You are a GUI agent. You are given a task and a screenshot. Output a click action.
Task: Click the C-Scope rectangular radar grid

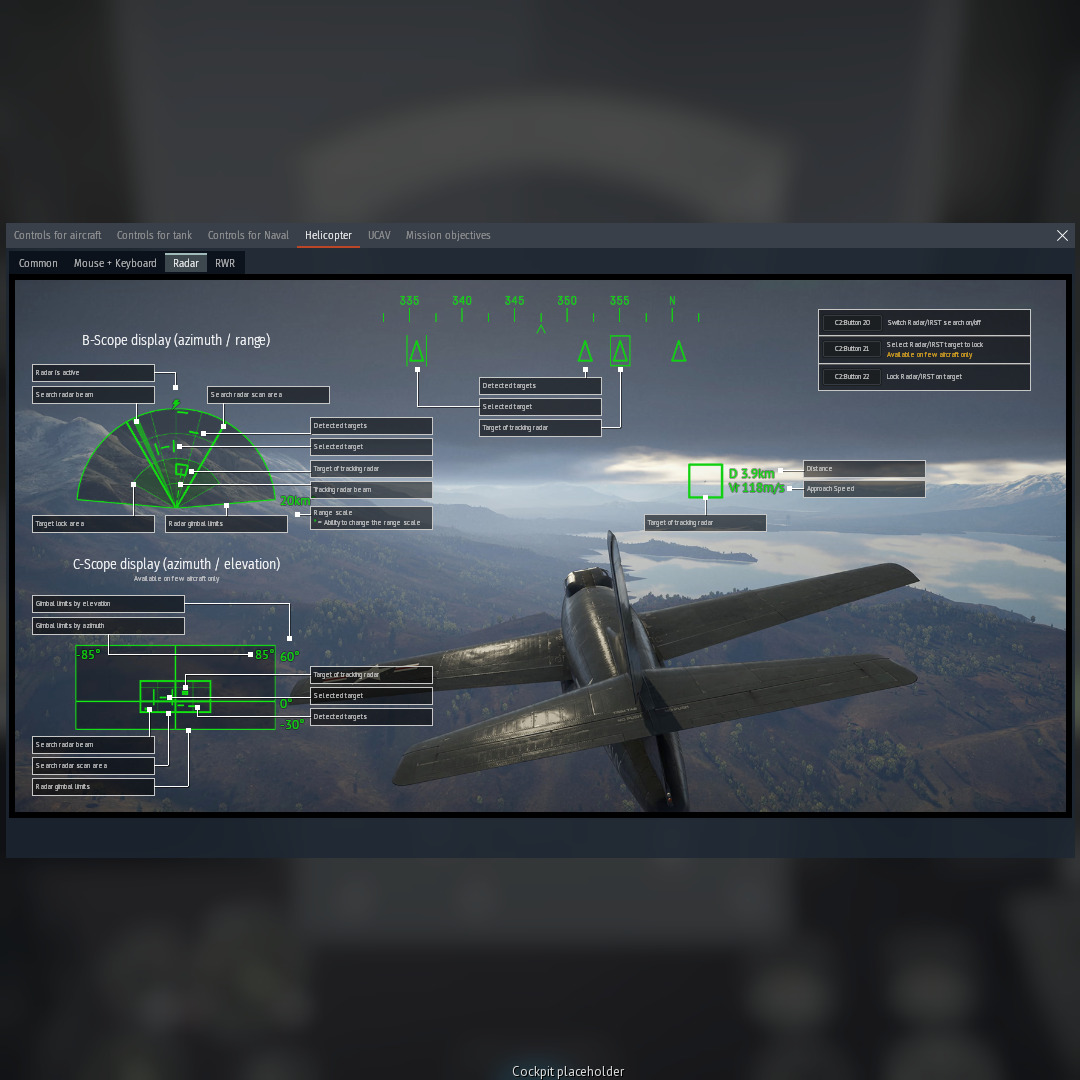(x=175, y=688)
